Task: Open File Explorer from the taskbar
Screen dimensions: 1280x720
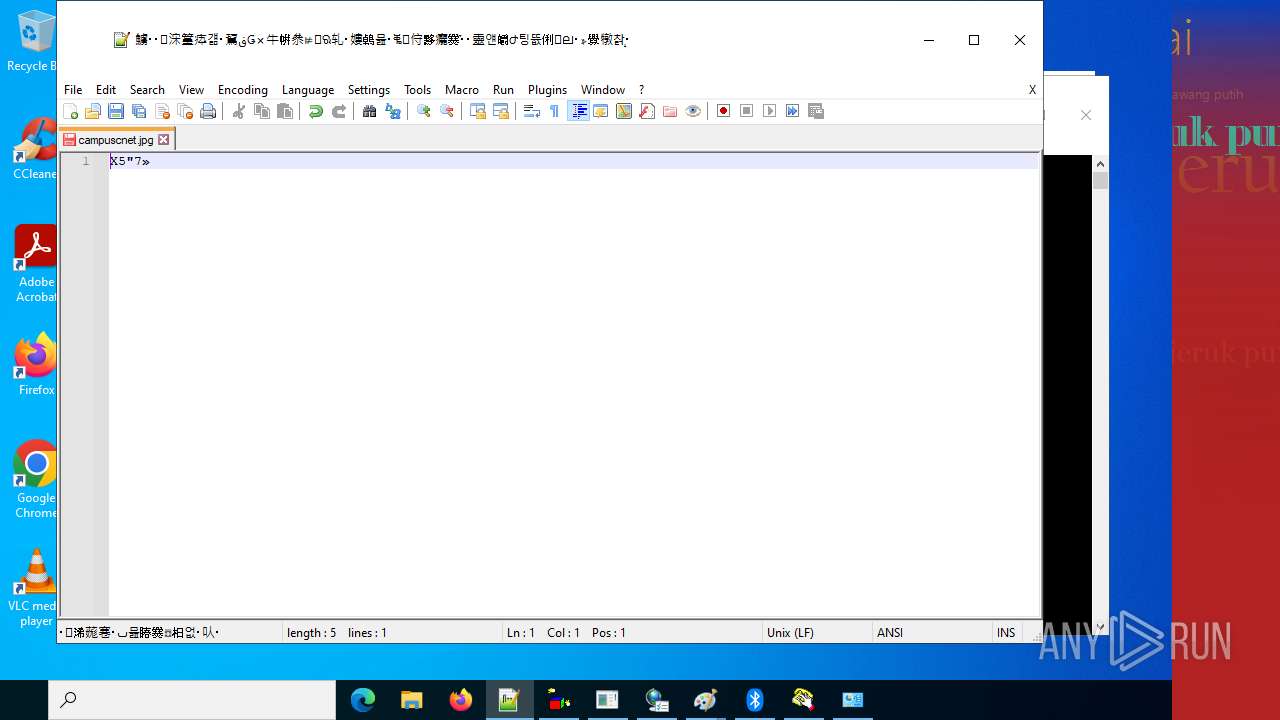Action: tap(412, 700)
